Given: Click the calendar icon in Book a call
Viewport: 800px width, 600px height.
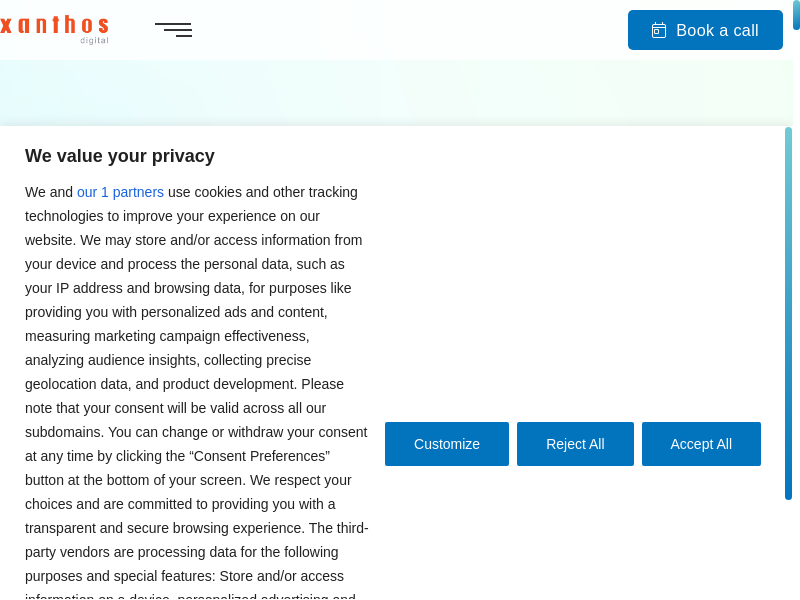Looking at the screenshot, I should coord(659,31).
